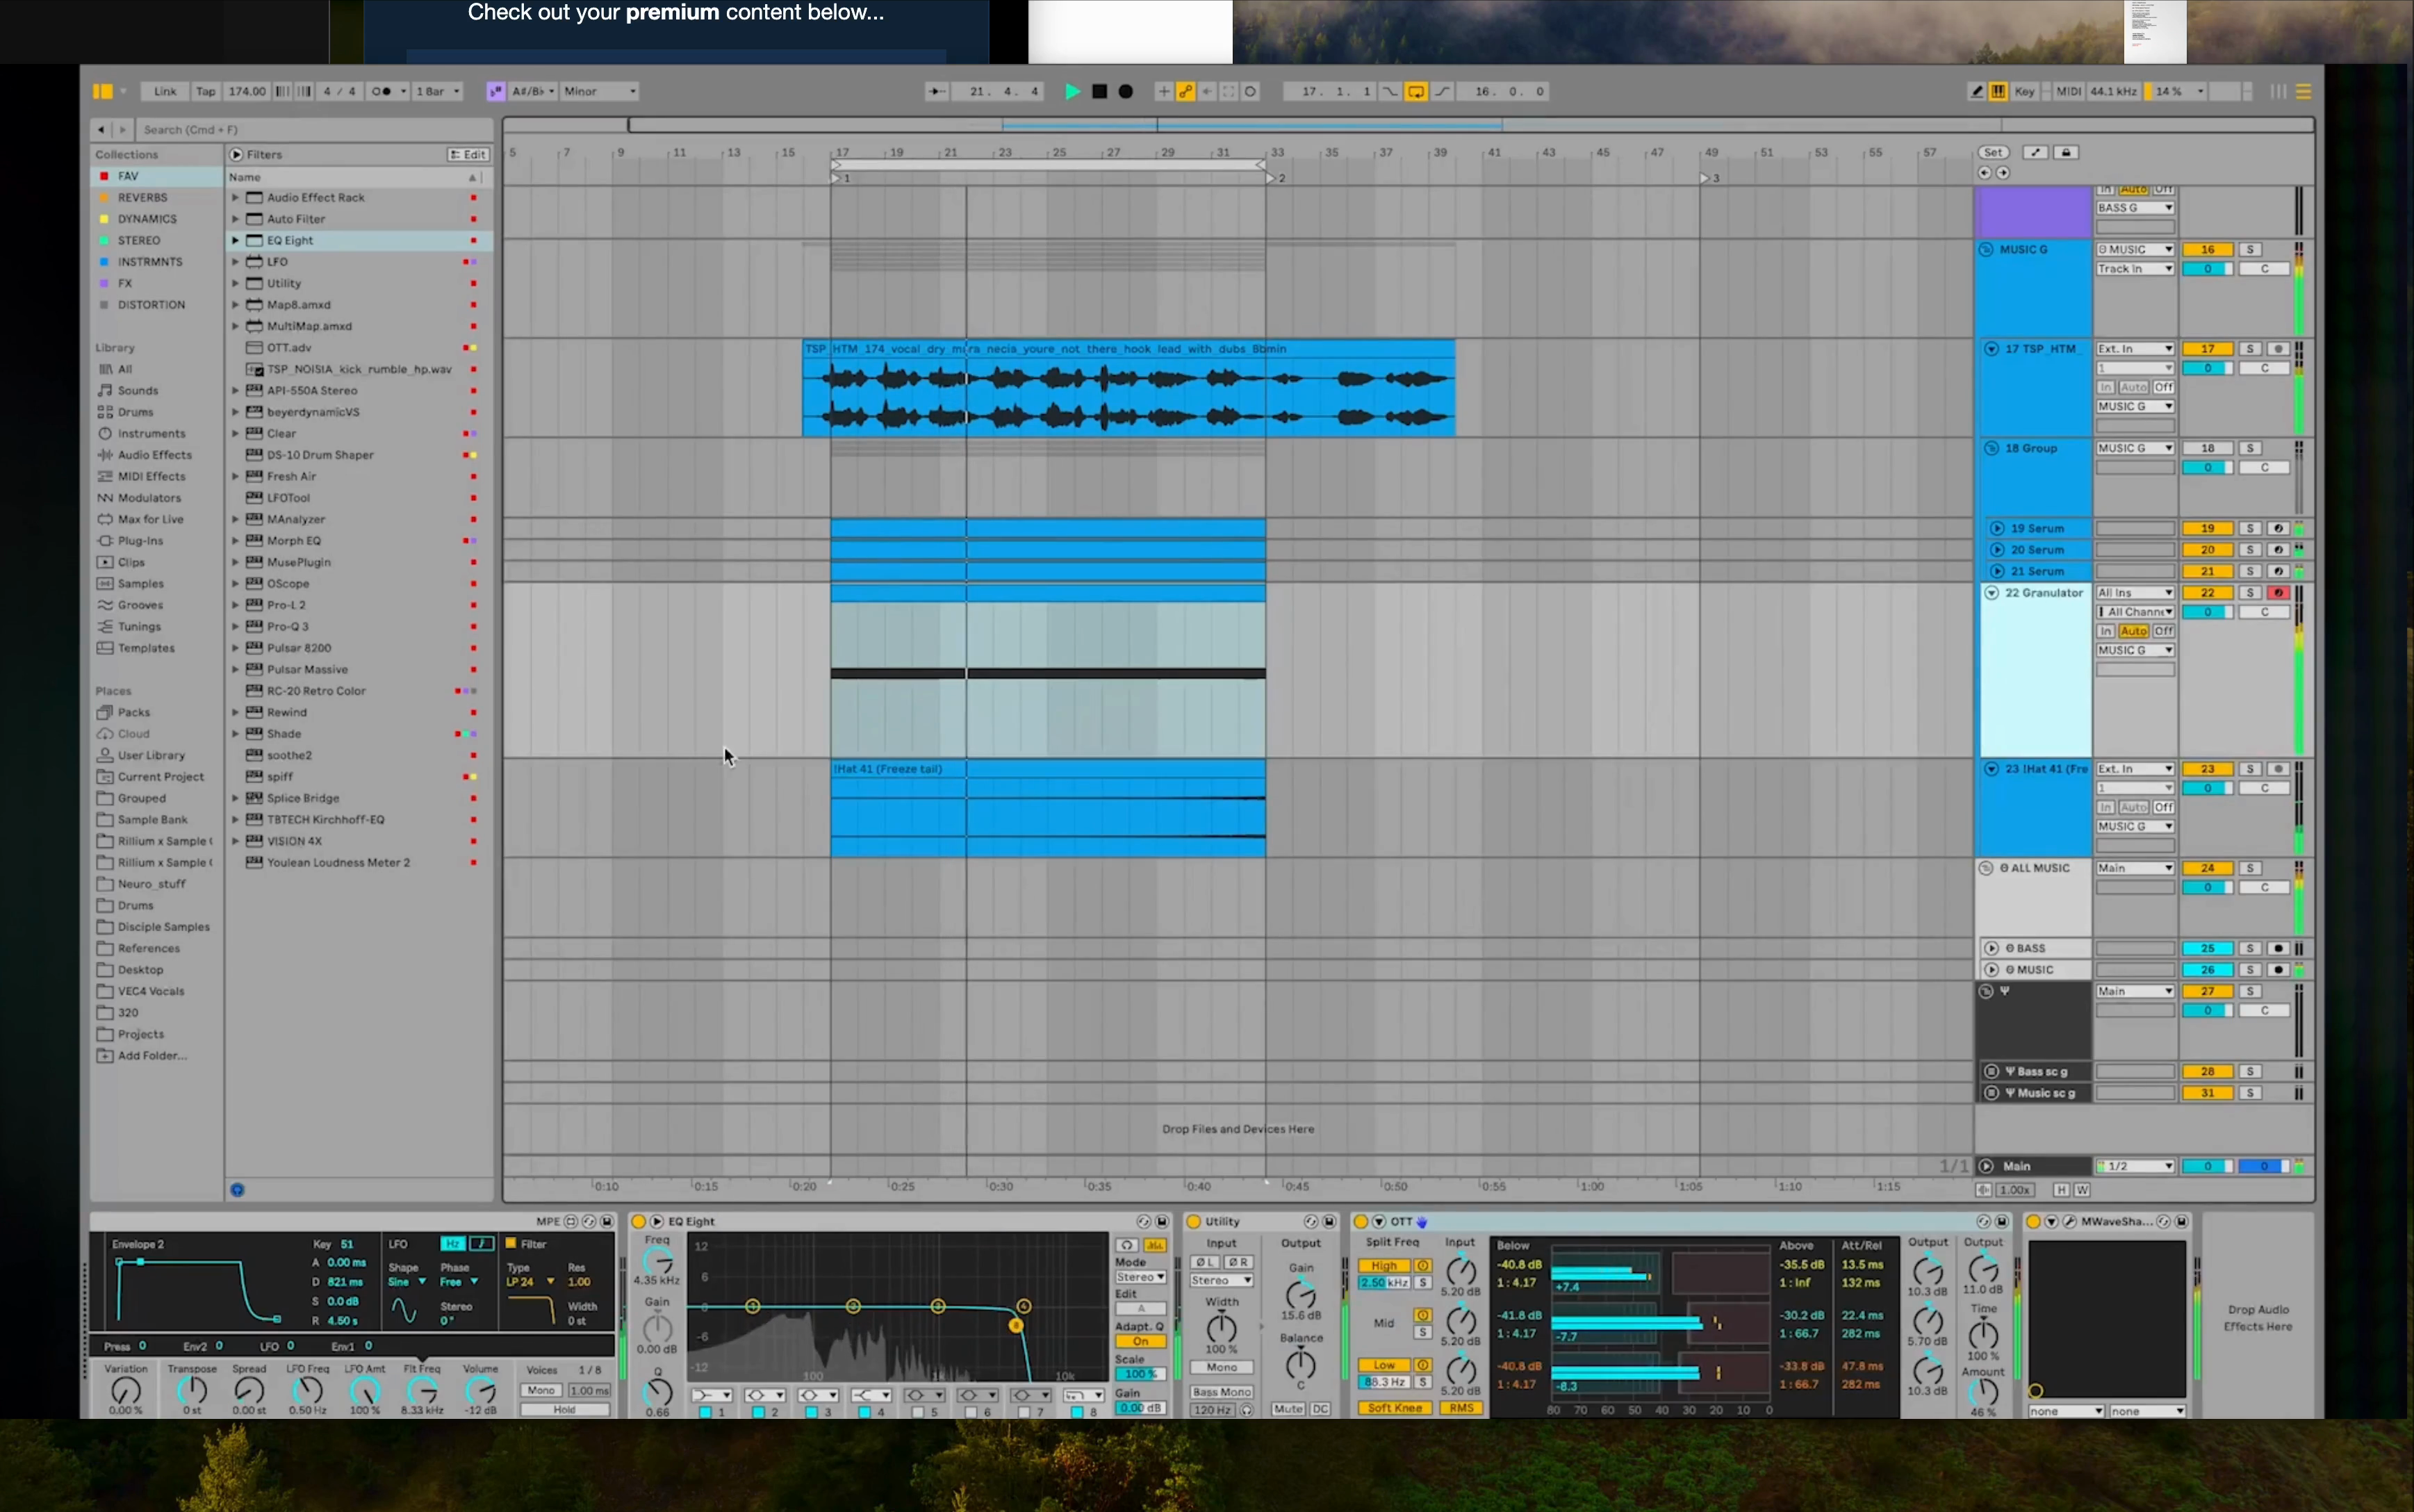Click the Follow playback arrow icon

point(937,91)
